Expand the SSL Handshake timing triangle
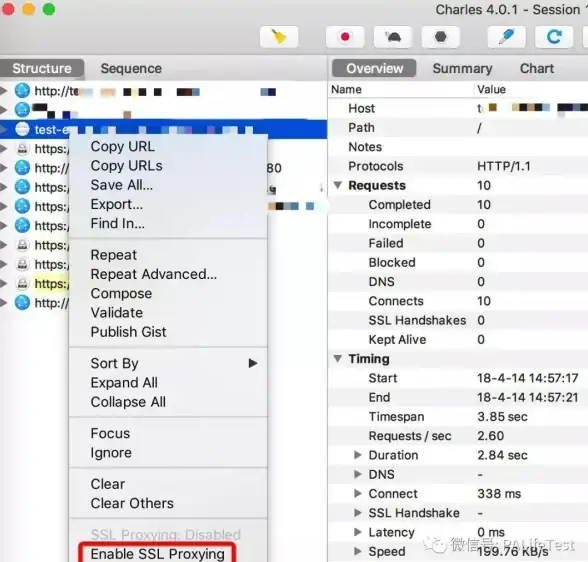Image resolution: width=588 pixels, height=562 pixels. coord(357,513)
